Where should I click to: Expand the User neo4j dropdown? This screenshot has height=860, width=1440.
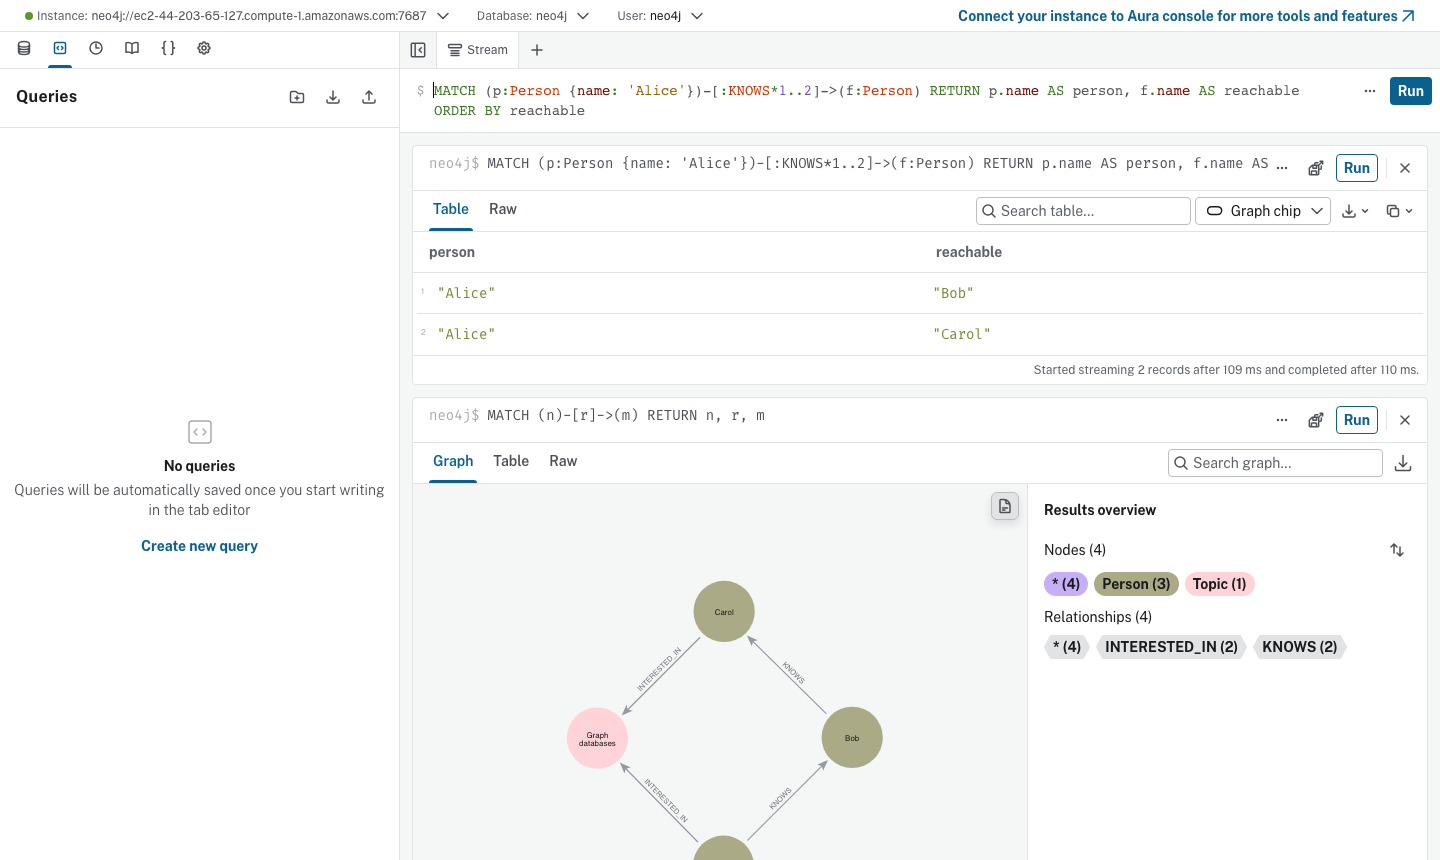tap(697, 16)
